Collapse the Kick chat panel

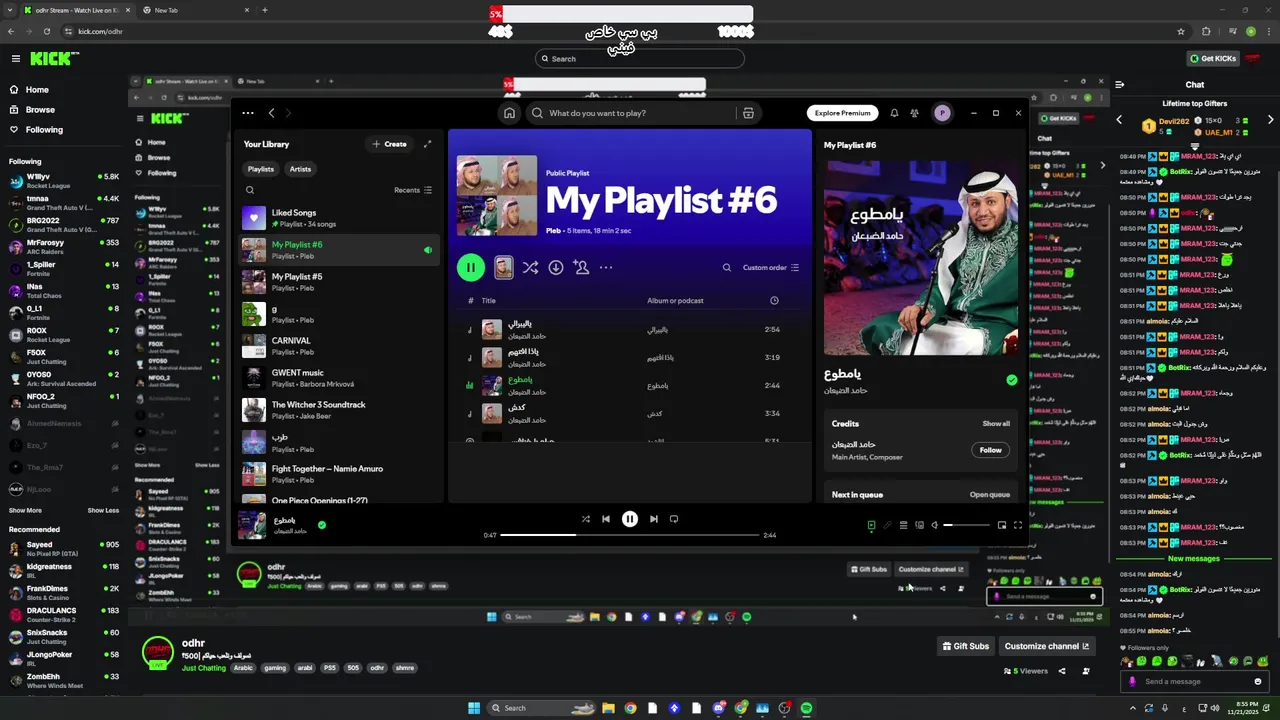pos(1119,85)
